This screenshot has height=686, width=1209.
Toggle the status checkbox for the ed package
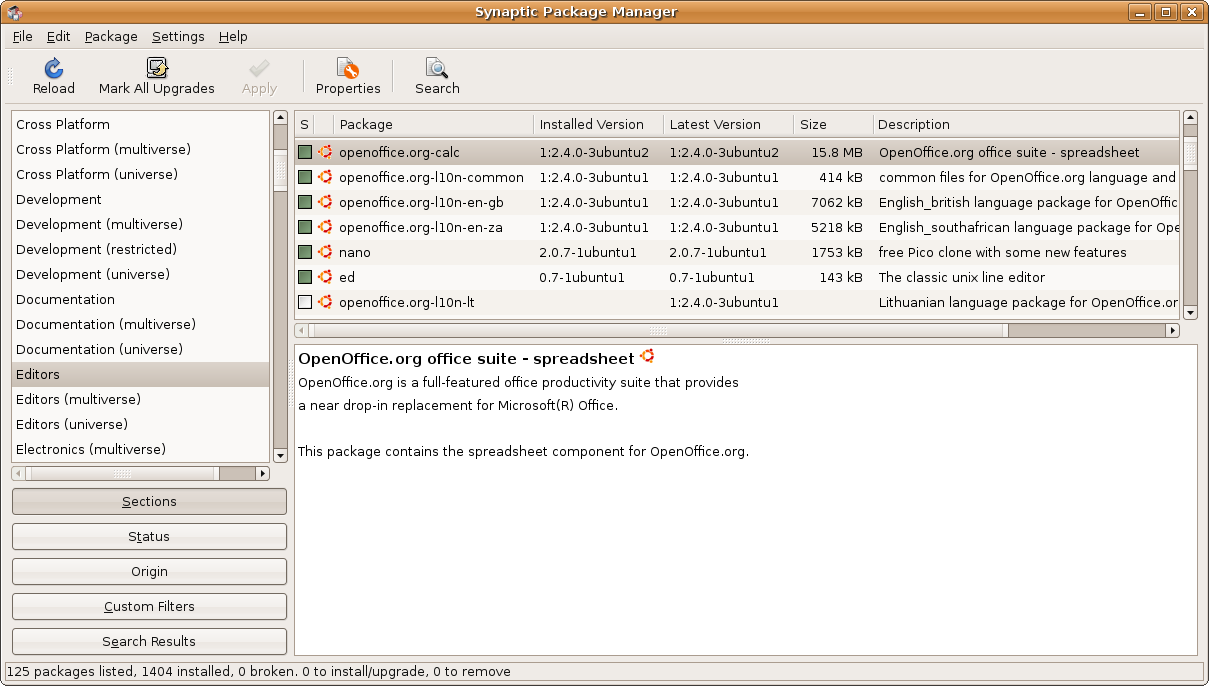coord(305,277)
